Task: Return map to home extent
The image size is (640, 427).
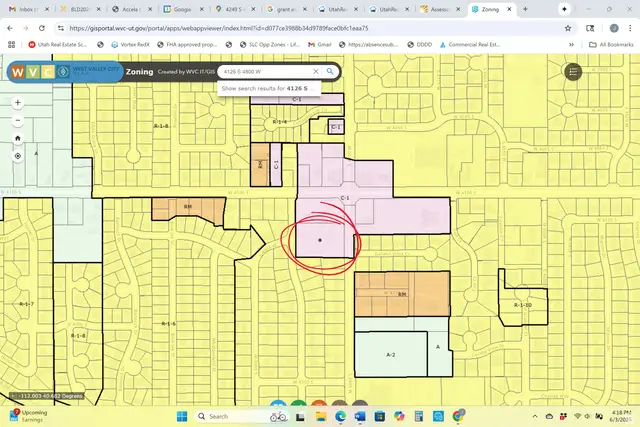Action: 18,138
